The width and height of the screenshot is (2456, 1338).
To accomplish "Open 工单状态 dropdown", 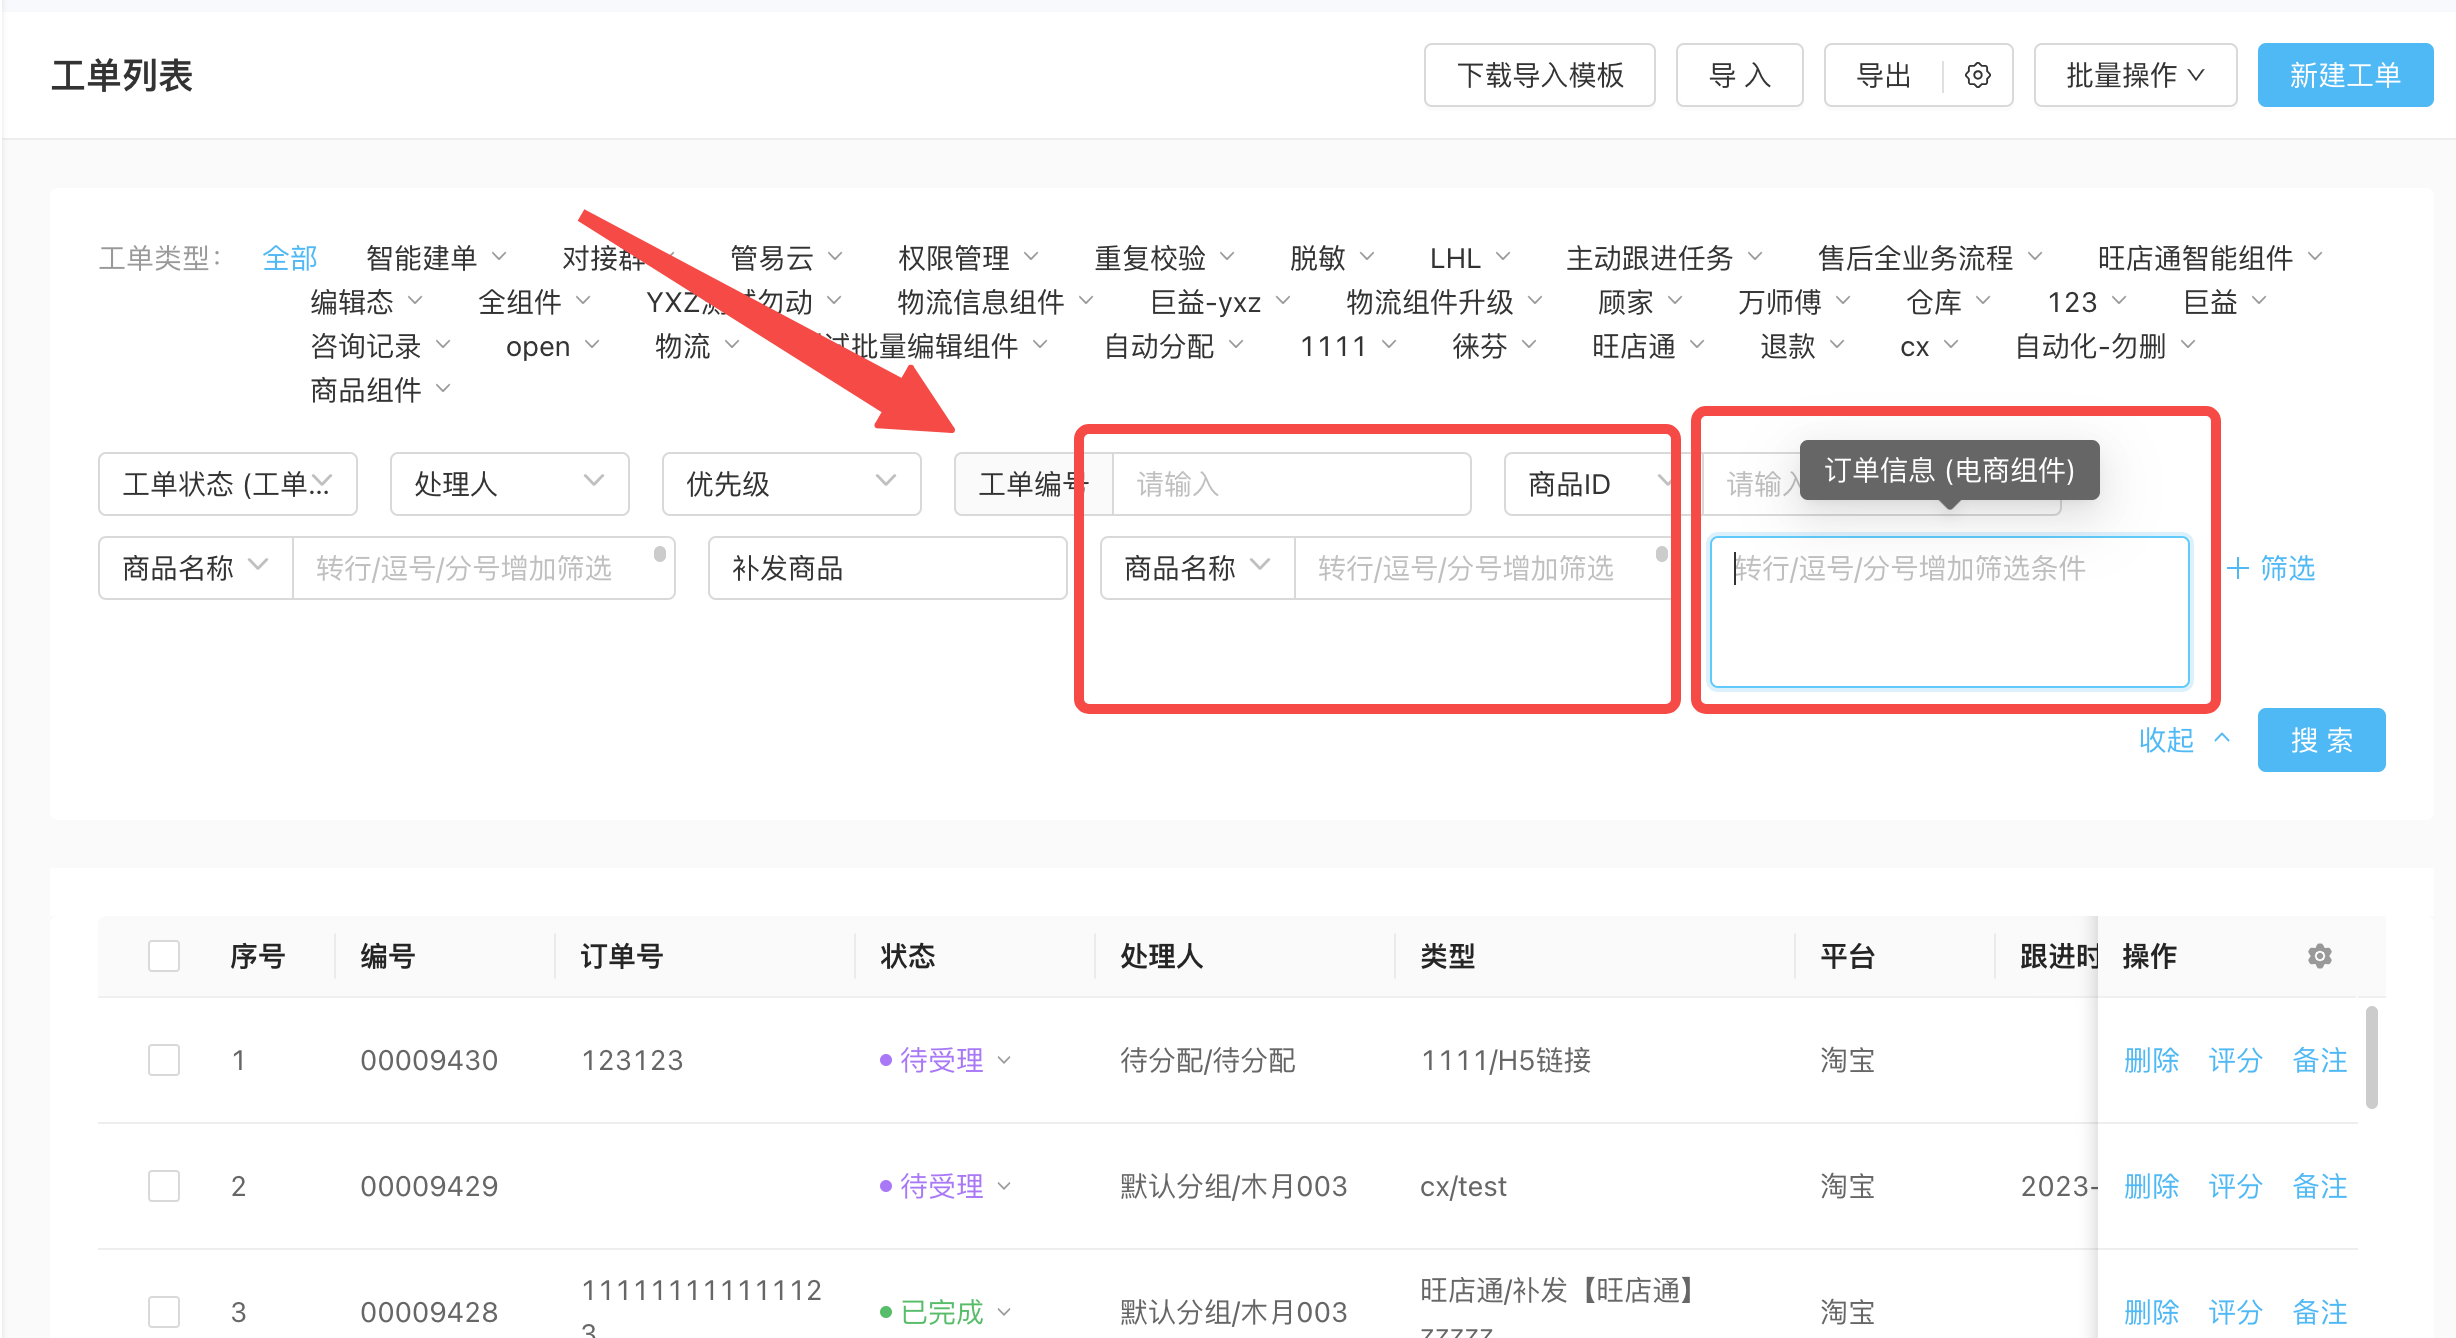I will [x=228, y=484].
